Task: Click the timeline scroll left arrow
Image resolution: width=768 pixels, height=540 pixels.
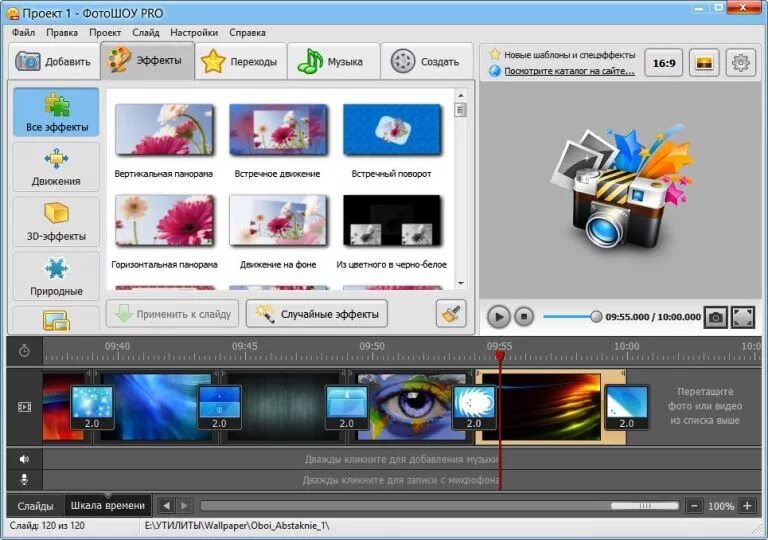Action: (x=167, y=506)
